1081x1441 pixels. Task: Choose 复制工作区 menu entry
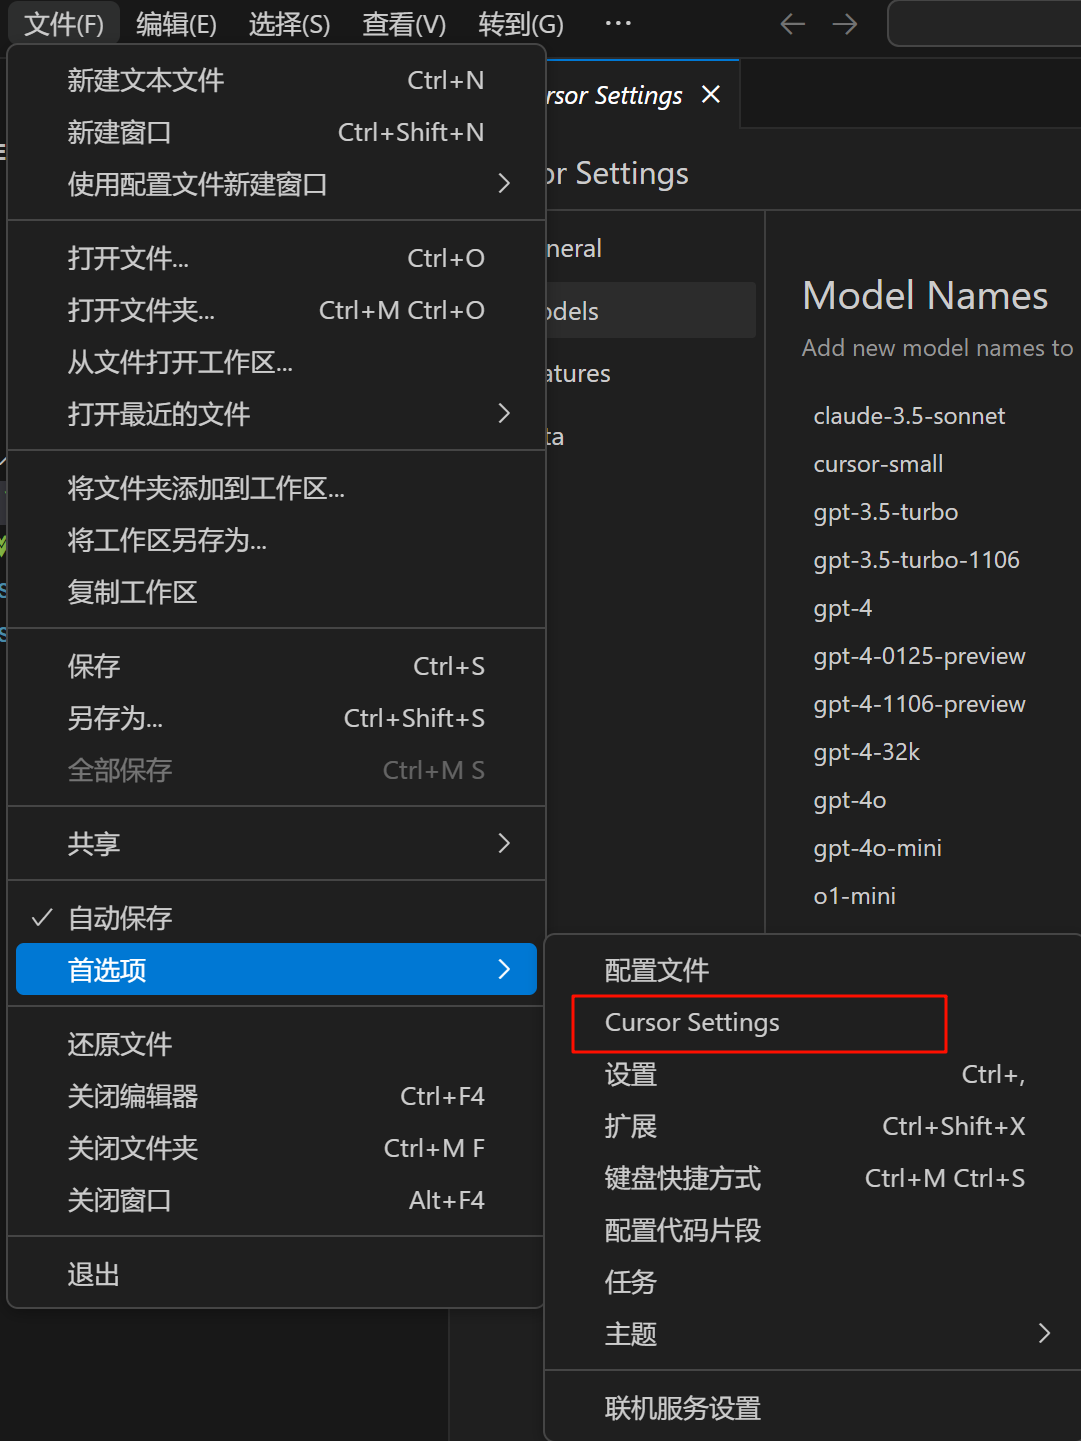(x=276, y=592)
